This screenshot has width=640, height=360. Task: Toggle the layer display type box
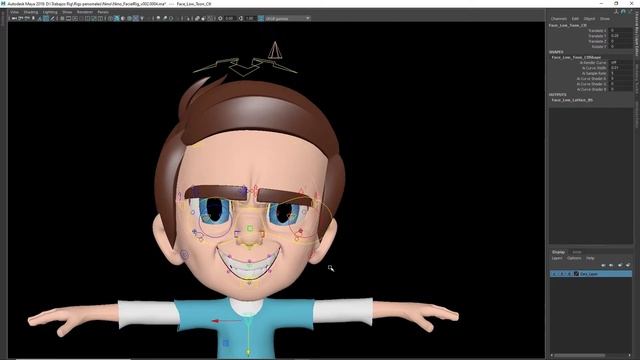[x=569, y=274]
